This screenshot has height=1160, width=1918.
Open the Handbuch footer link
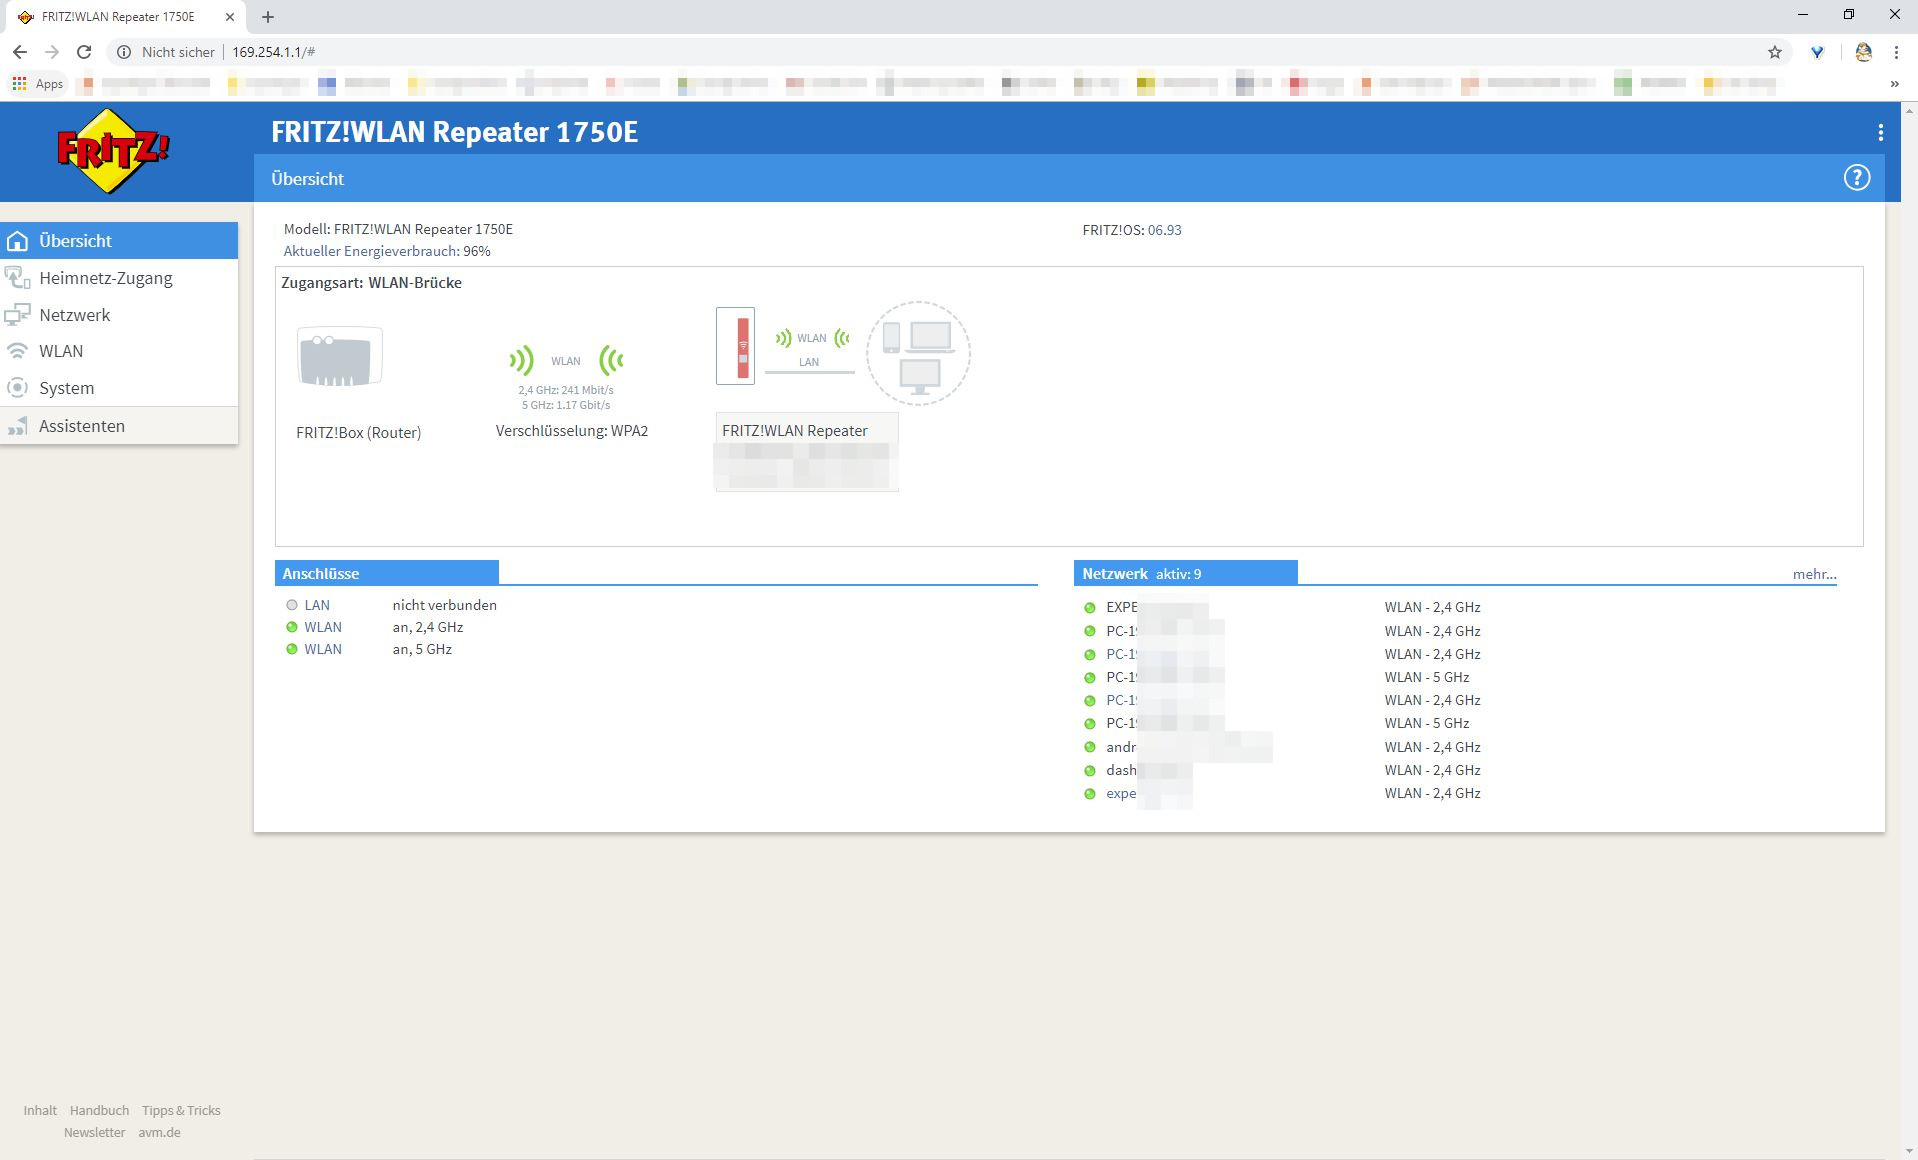99,1110
